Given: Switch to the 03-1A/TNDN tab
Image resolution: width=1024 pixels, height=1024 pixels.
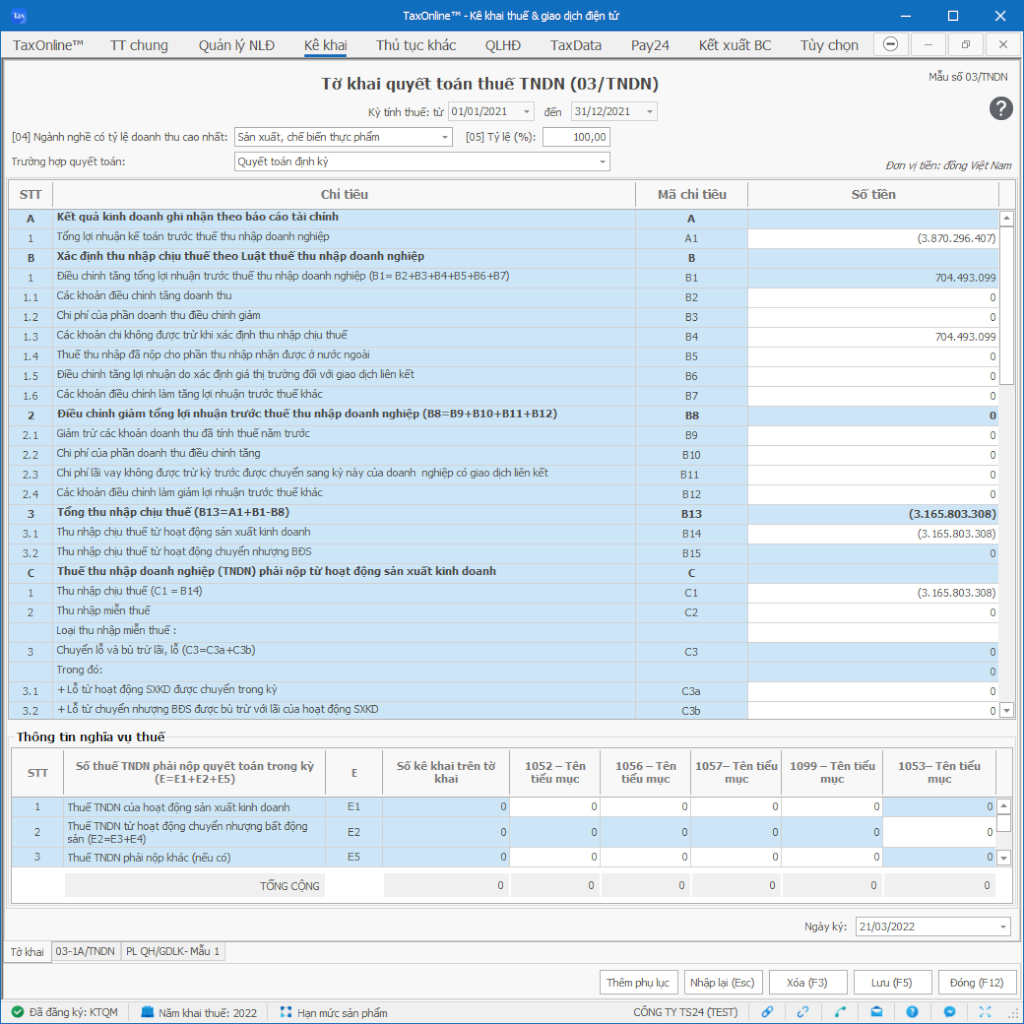Looking at the screenshot, I should (85, 951).
